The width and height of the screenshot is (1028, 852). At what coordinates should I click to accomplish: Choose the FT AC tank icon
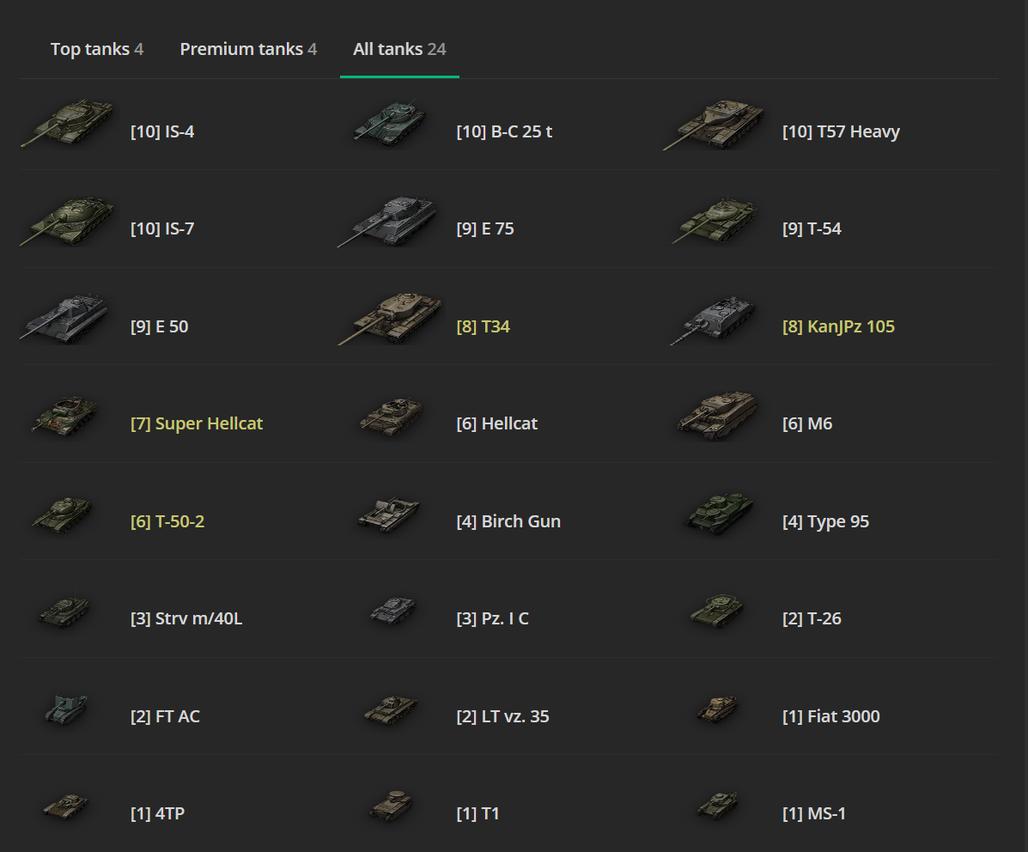point(66,710)
